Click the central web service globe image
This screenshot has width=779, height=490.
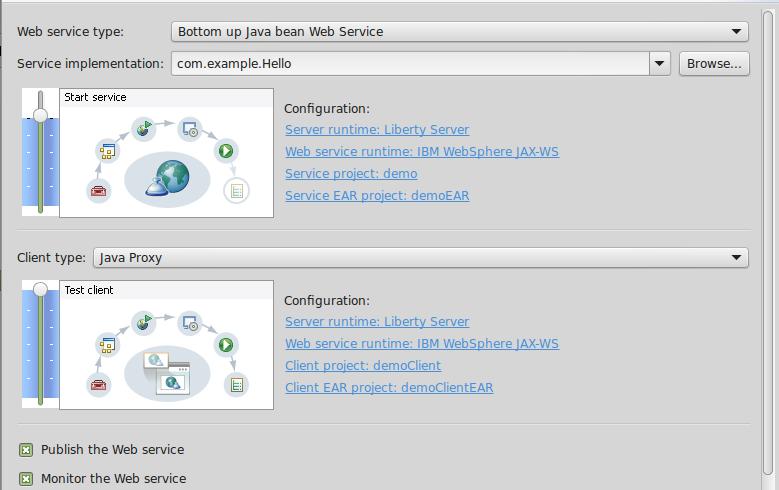pos(167,179)
